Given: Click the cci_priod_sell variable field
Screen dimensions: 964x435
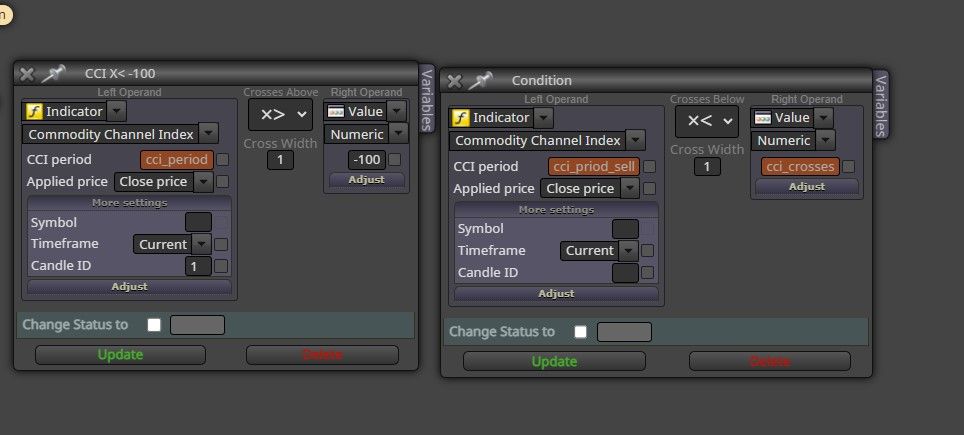Looking at the screenshot, I should coord(594,167).
